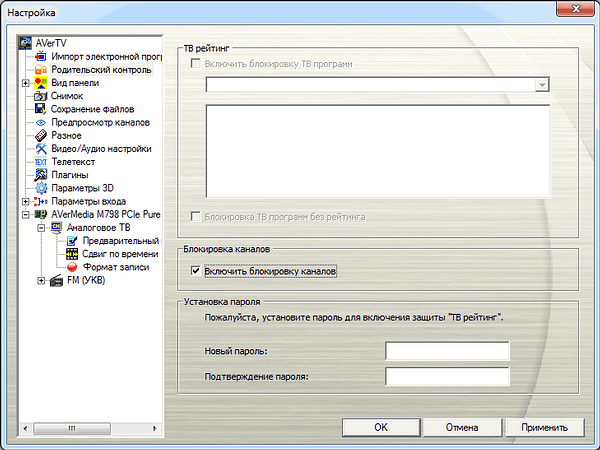Select Импорт электронной программы tree item
This screenshot has width=600, height=450.
[107, 57]
